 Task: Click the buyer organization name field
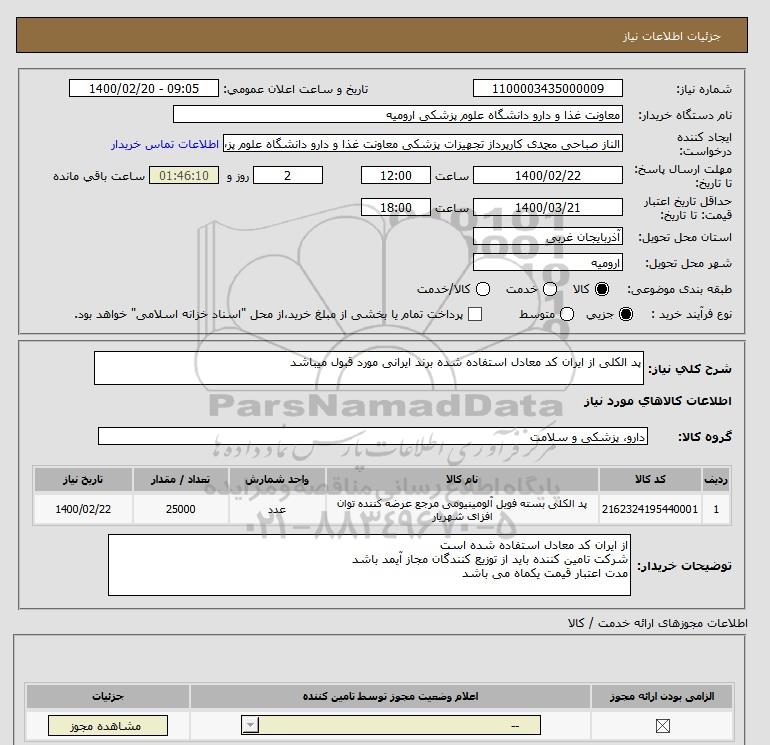(x=398, y=114)
